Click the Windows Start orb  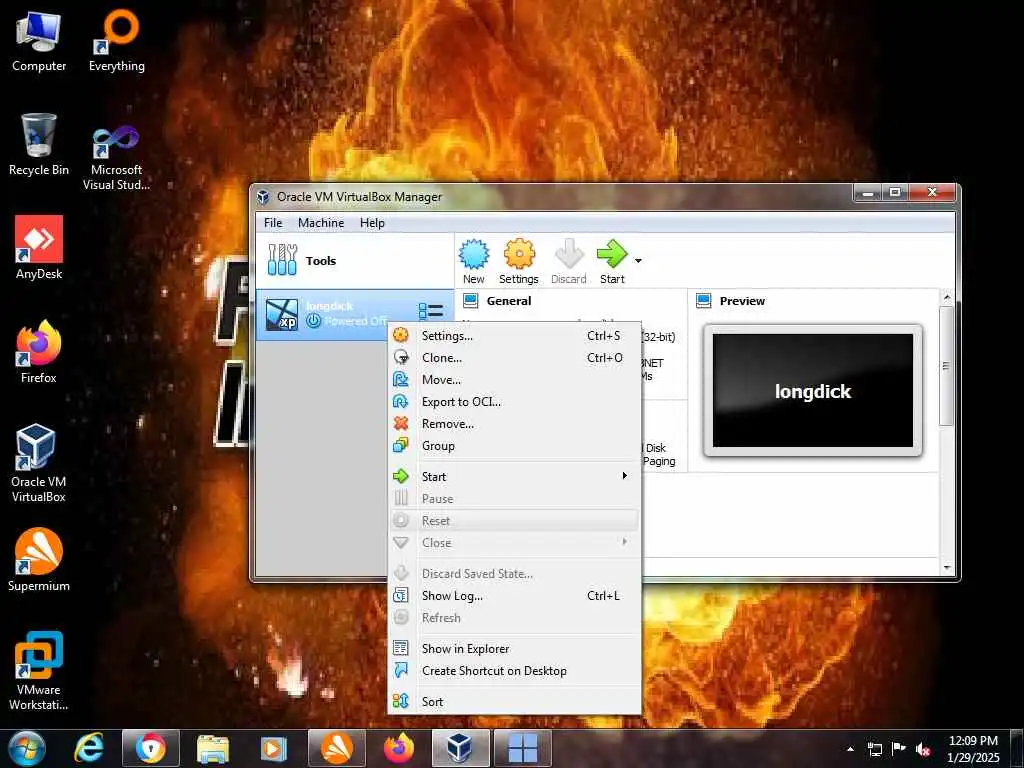(x=26, y=748)
